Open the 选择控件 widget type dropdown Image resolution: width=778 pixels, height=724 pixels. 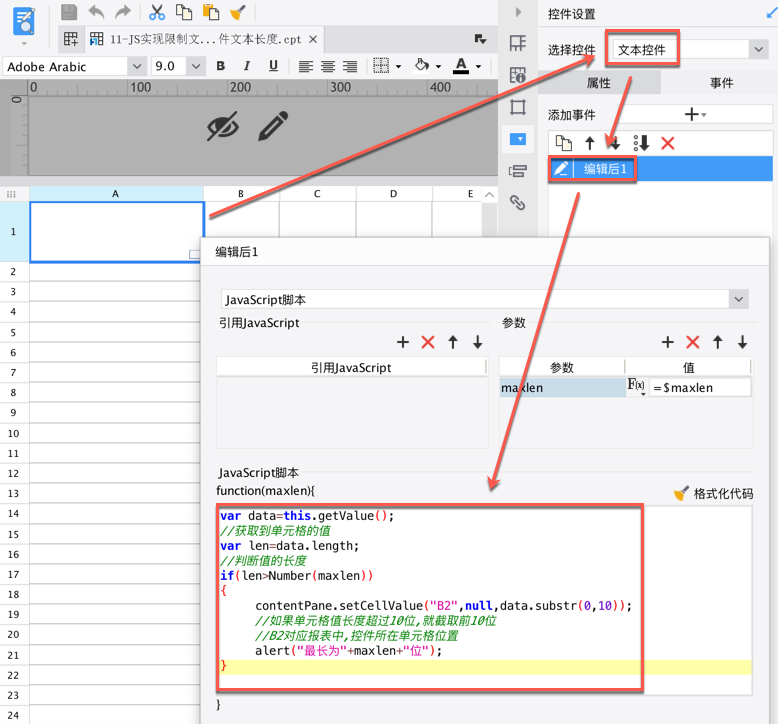[757, 49]
